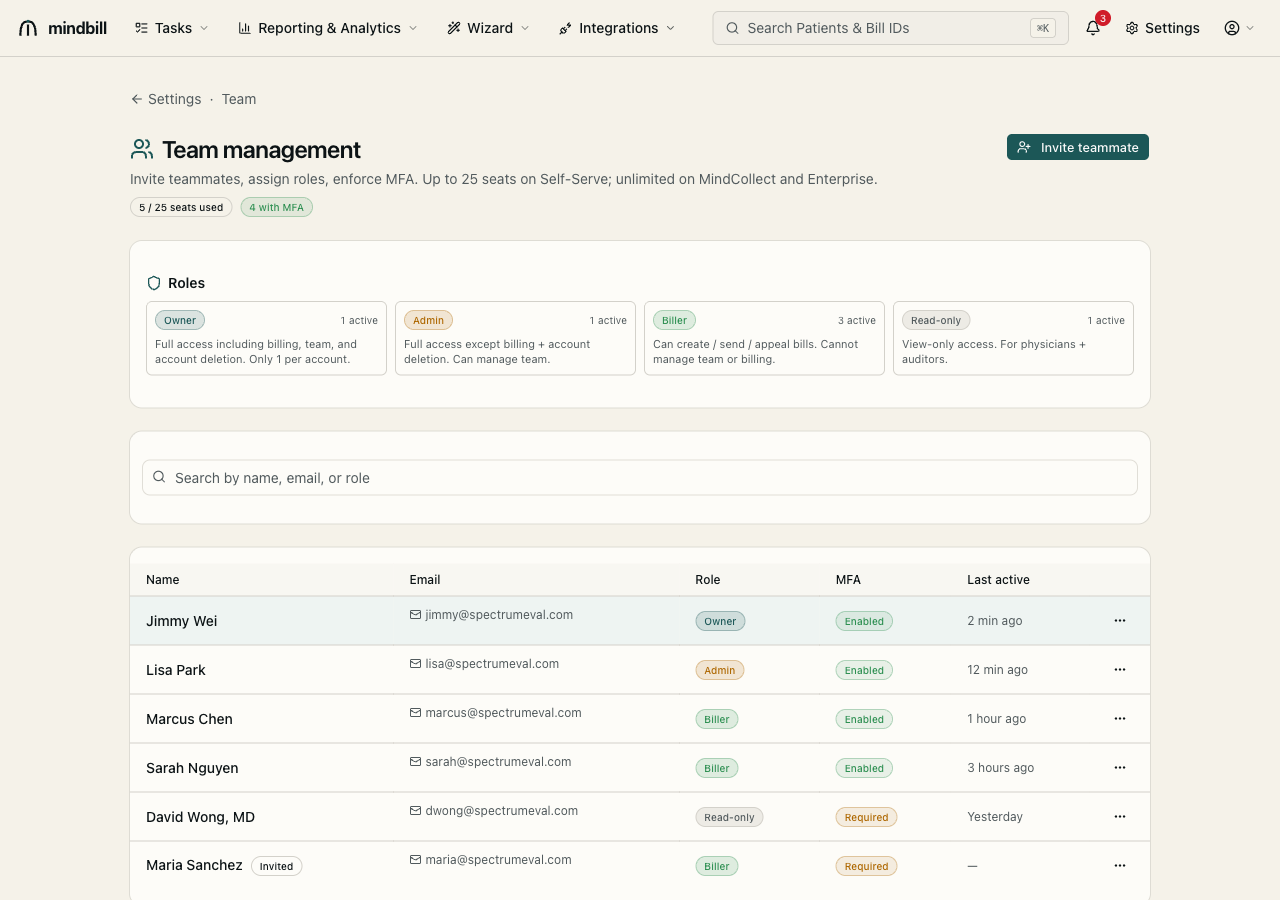Click the Name column header
This screenshot has width=1280, height=900.
tap(163, 579)
